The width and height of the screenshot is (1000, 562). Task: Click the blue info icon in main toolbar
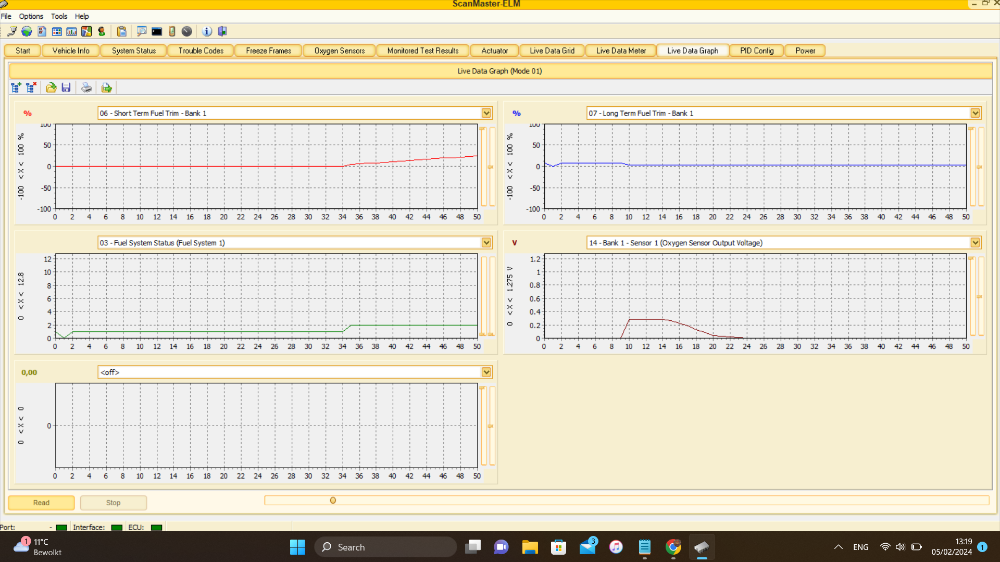pos(206,32)
